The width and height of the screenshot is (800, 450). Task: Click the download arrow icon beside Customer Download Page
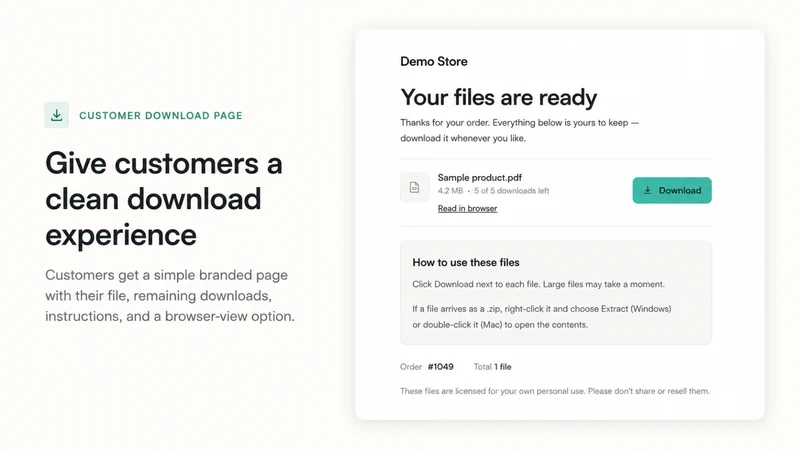57,115
